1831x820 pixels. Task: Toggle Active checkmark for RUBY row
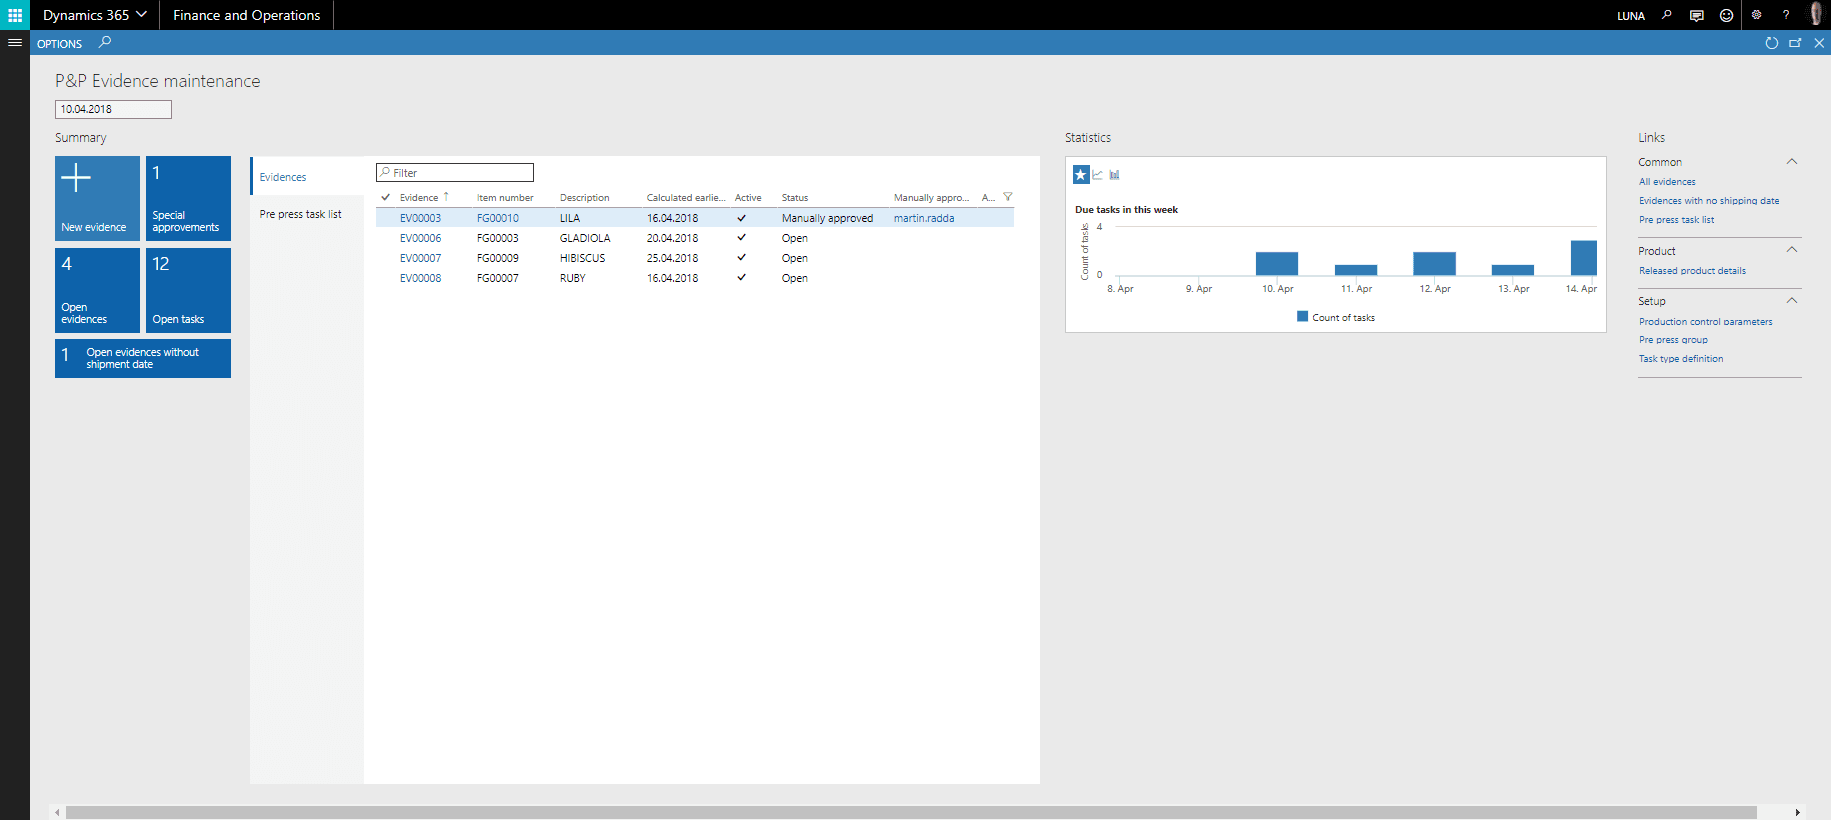[741, 278]
